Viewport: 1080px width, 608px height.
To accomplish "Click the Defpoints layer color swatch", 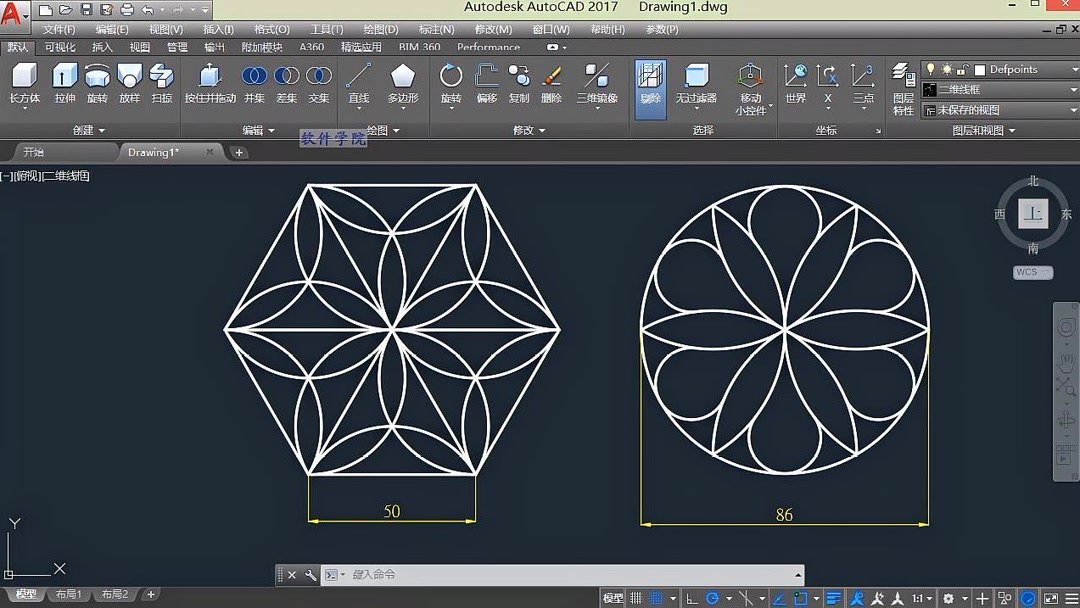I will click(979, 70).
